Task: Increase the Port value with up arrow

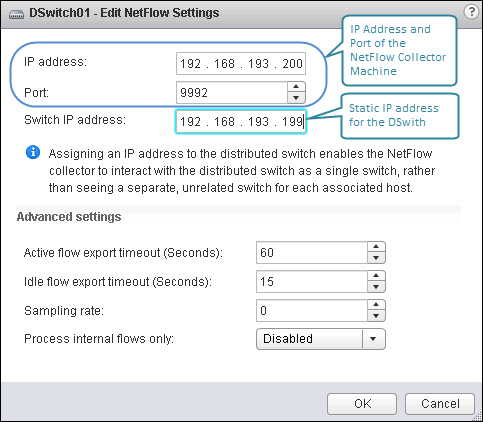Action: 296,87
